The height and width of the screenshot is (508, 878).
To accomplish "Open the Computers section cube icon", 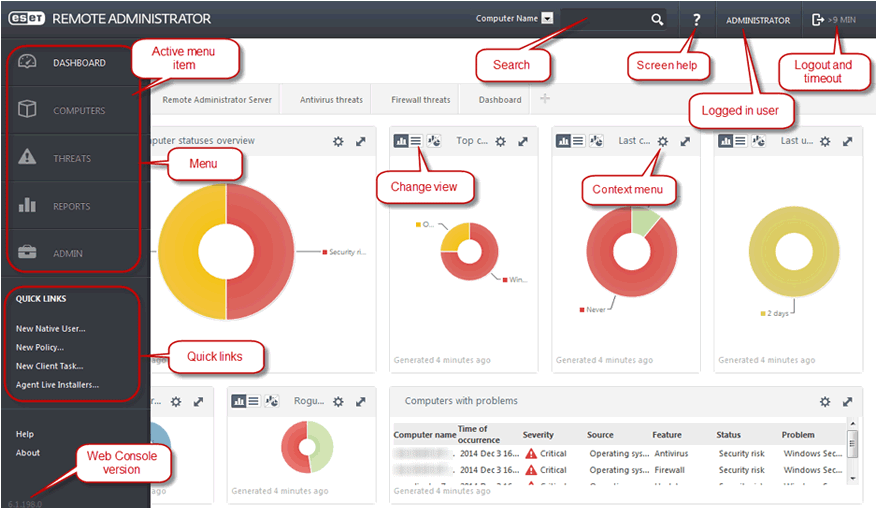I will (x=27, y=109).
